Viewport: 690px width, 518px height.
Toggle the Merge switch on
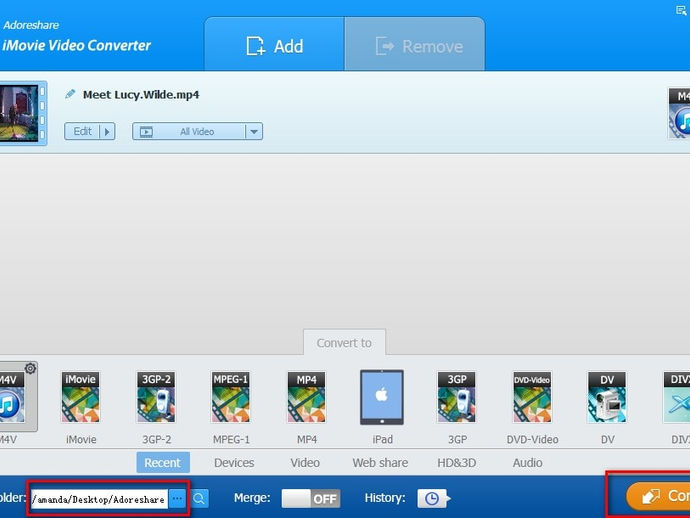[x=311, y=499]
